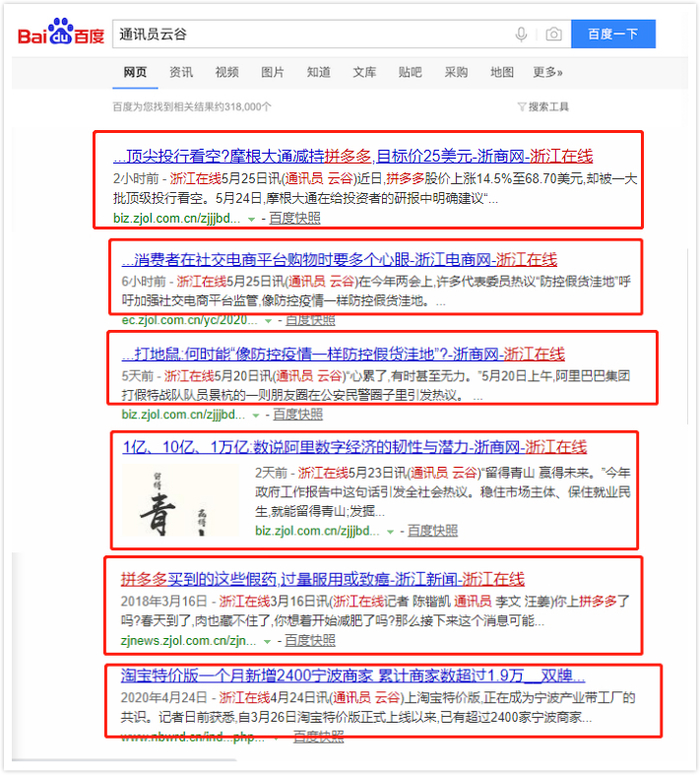Screen dimensions: 700x775
Task: Open 搜索工具 filter options
Action: coord(543,107)
